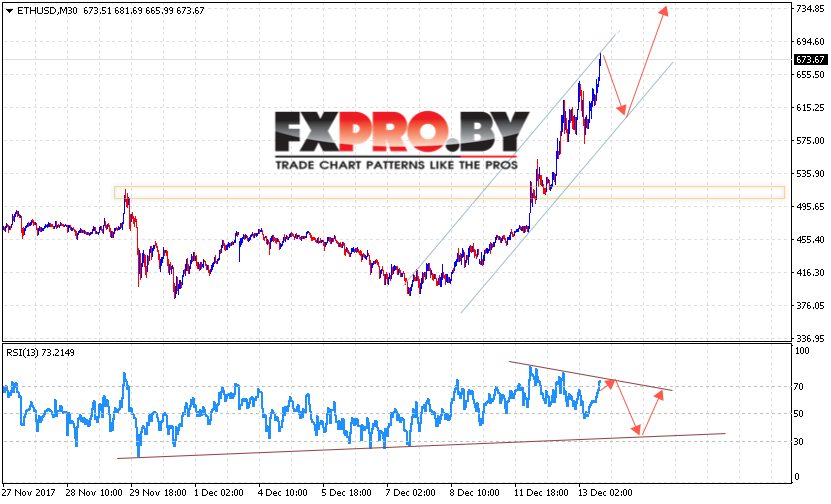The width and height of the screenshot is (831, 504).
Task: Click the 11 Dec 18:00 time label
Action: coord(541,492)
